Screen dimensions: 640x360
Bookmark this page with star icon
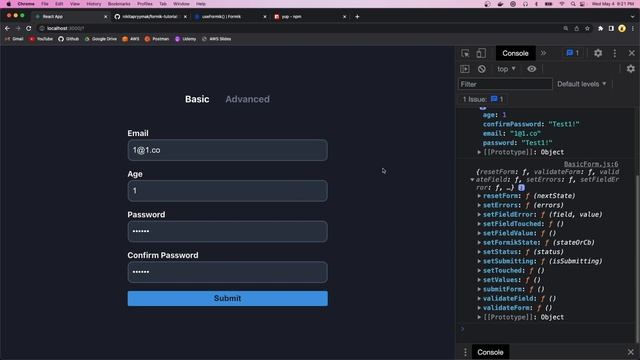587,28
